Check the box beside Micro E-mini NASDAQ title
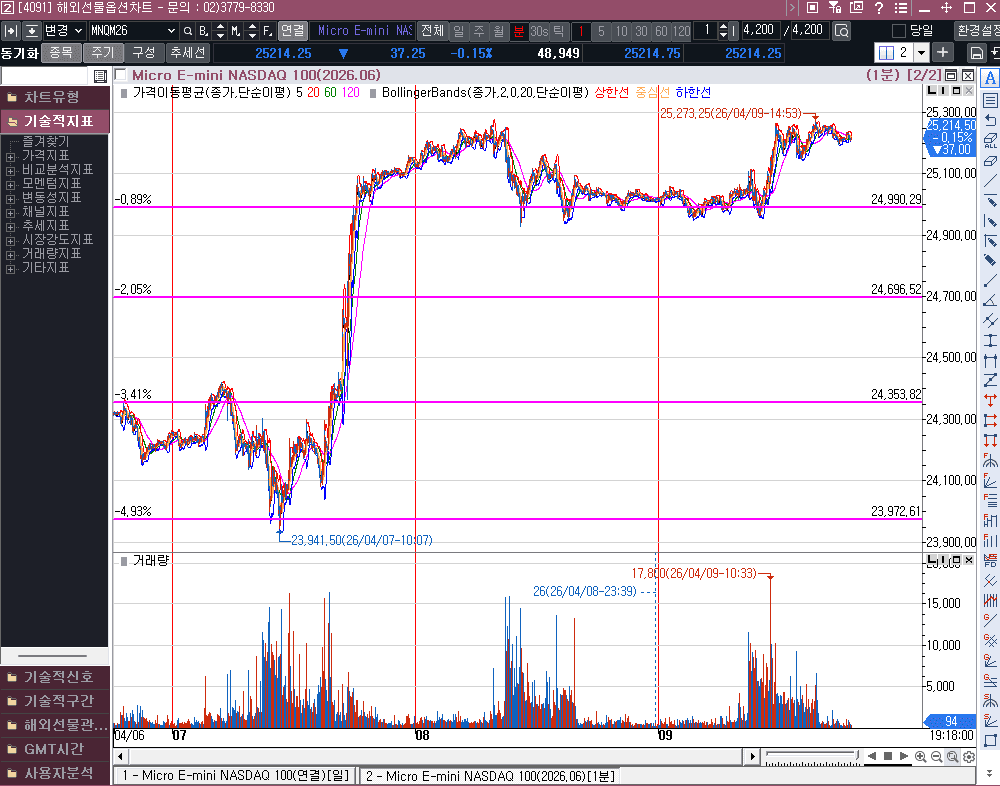This screenshot has width=1000, height=786. [121, 75]
